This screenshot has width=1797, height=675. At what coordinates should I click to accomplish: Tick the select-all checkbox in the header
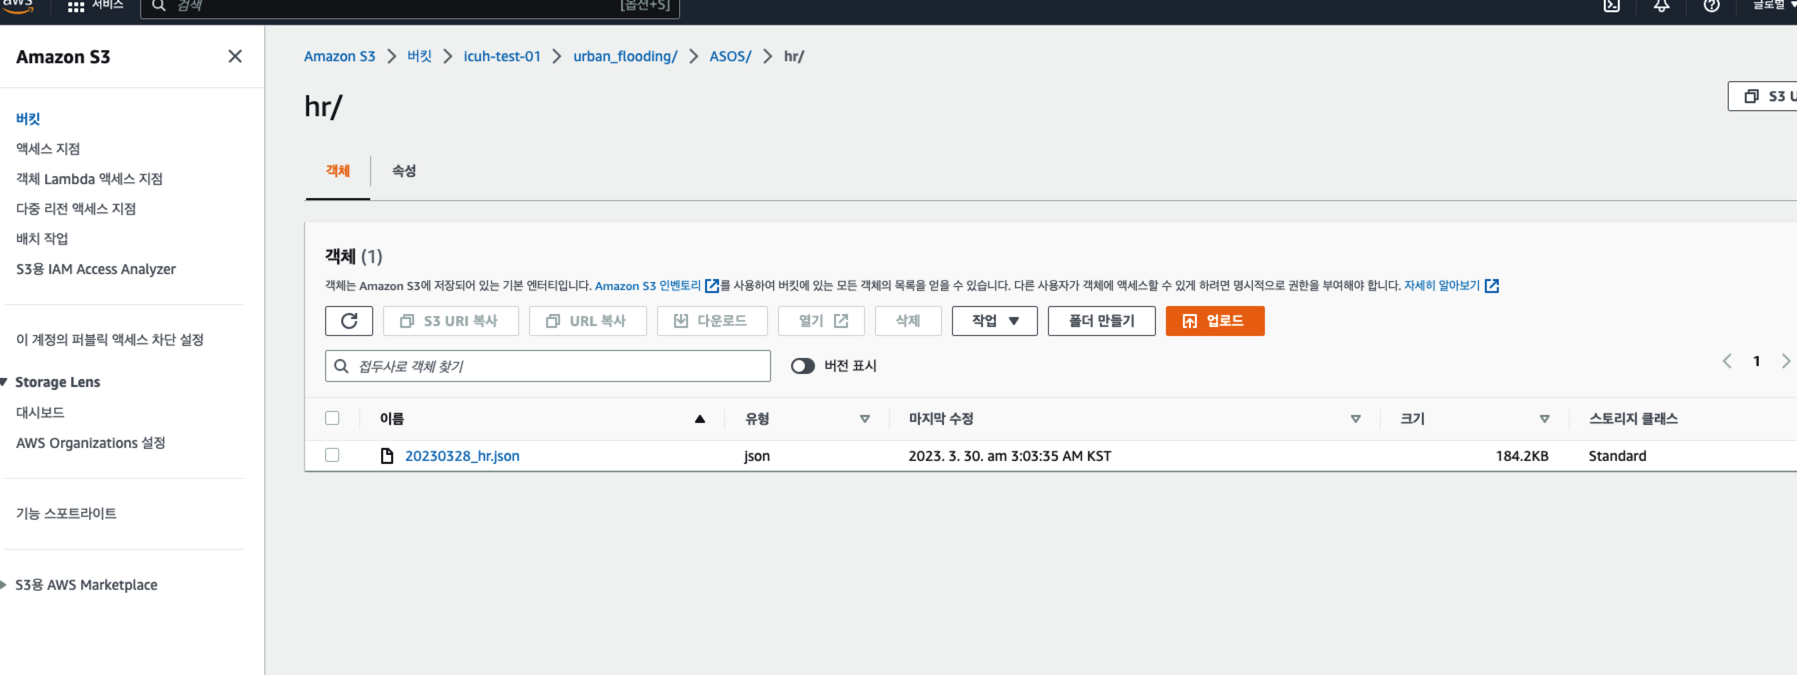click(332, 418)
